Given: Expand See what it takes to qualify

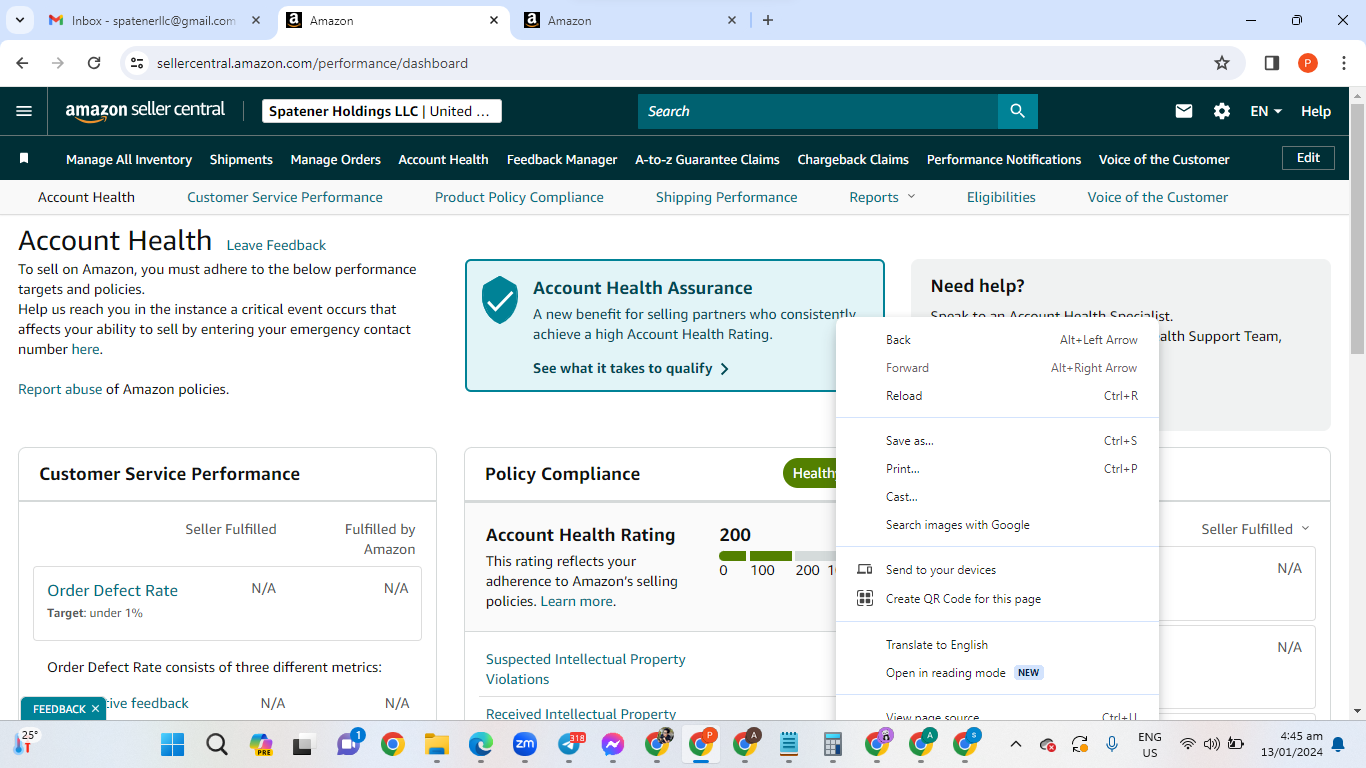Looking at the screenshot, I should click(631, 368).
